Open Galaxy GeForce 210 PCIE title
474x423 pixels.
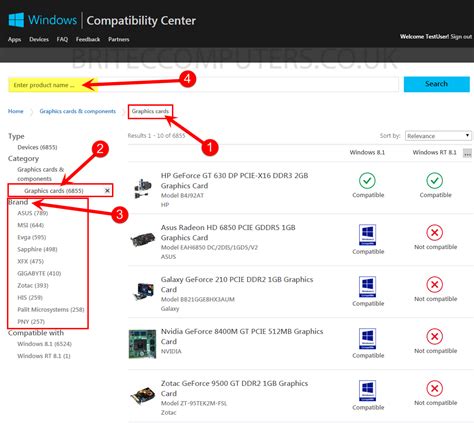pyautogui.click(x=237, y=284)
